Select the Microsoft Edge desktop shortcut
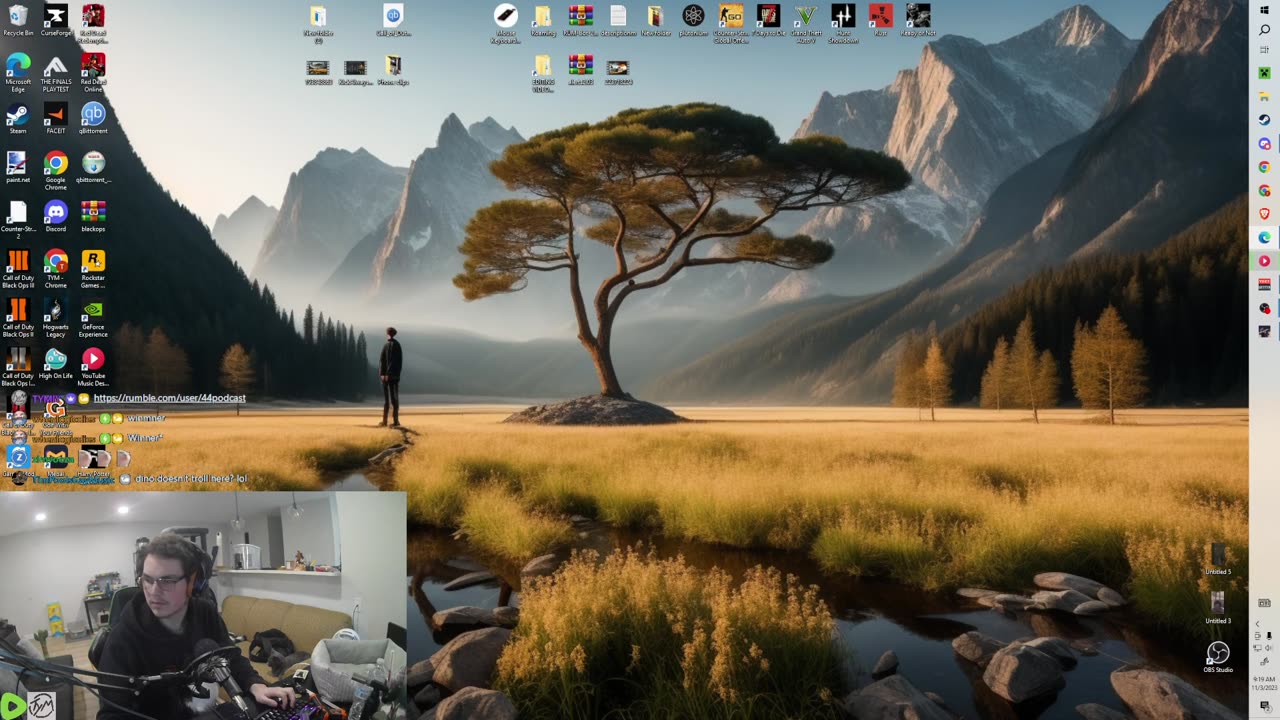 click(18, 72)
